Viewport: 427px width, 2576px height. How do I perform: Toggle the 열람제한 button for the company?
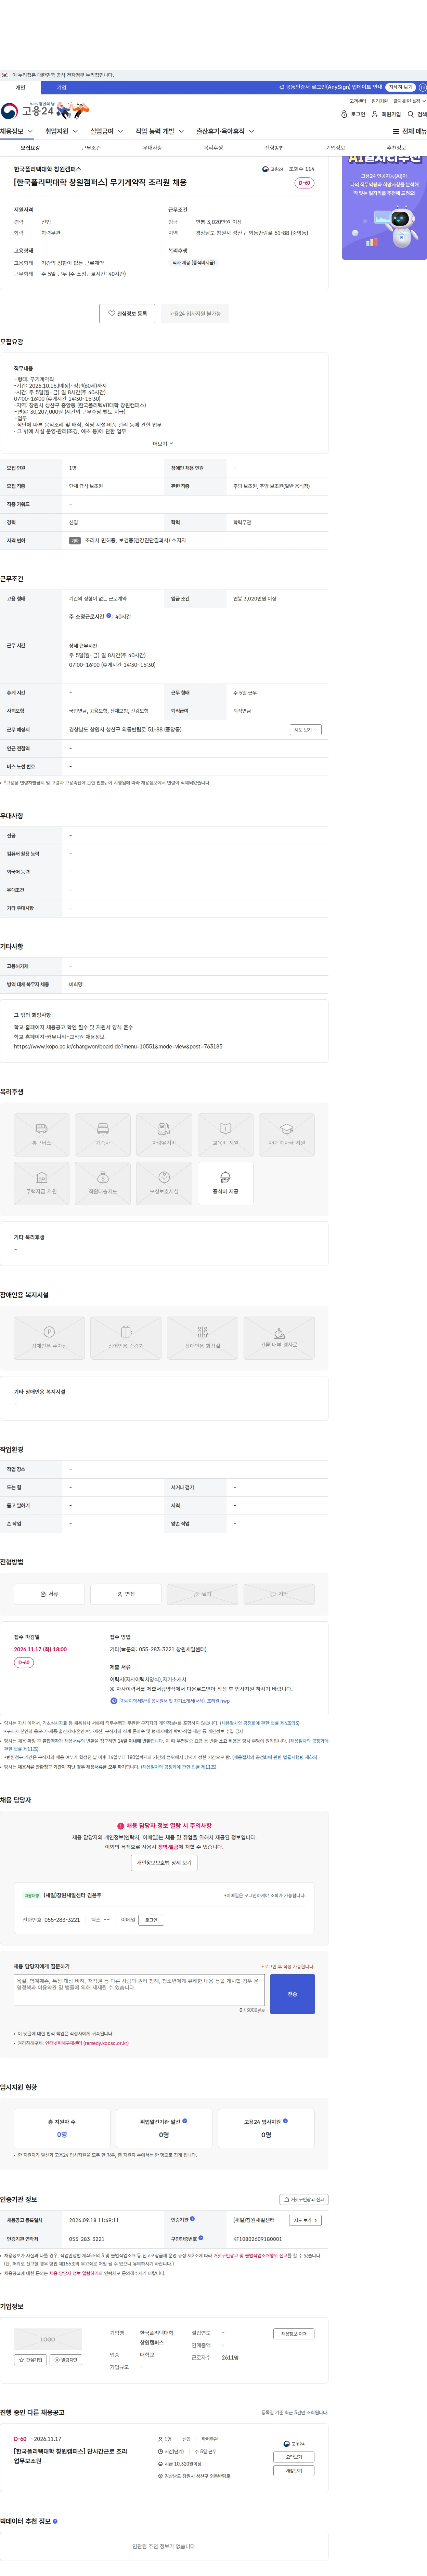tap(66, 2359)
